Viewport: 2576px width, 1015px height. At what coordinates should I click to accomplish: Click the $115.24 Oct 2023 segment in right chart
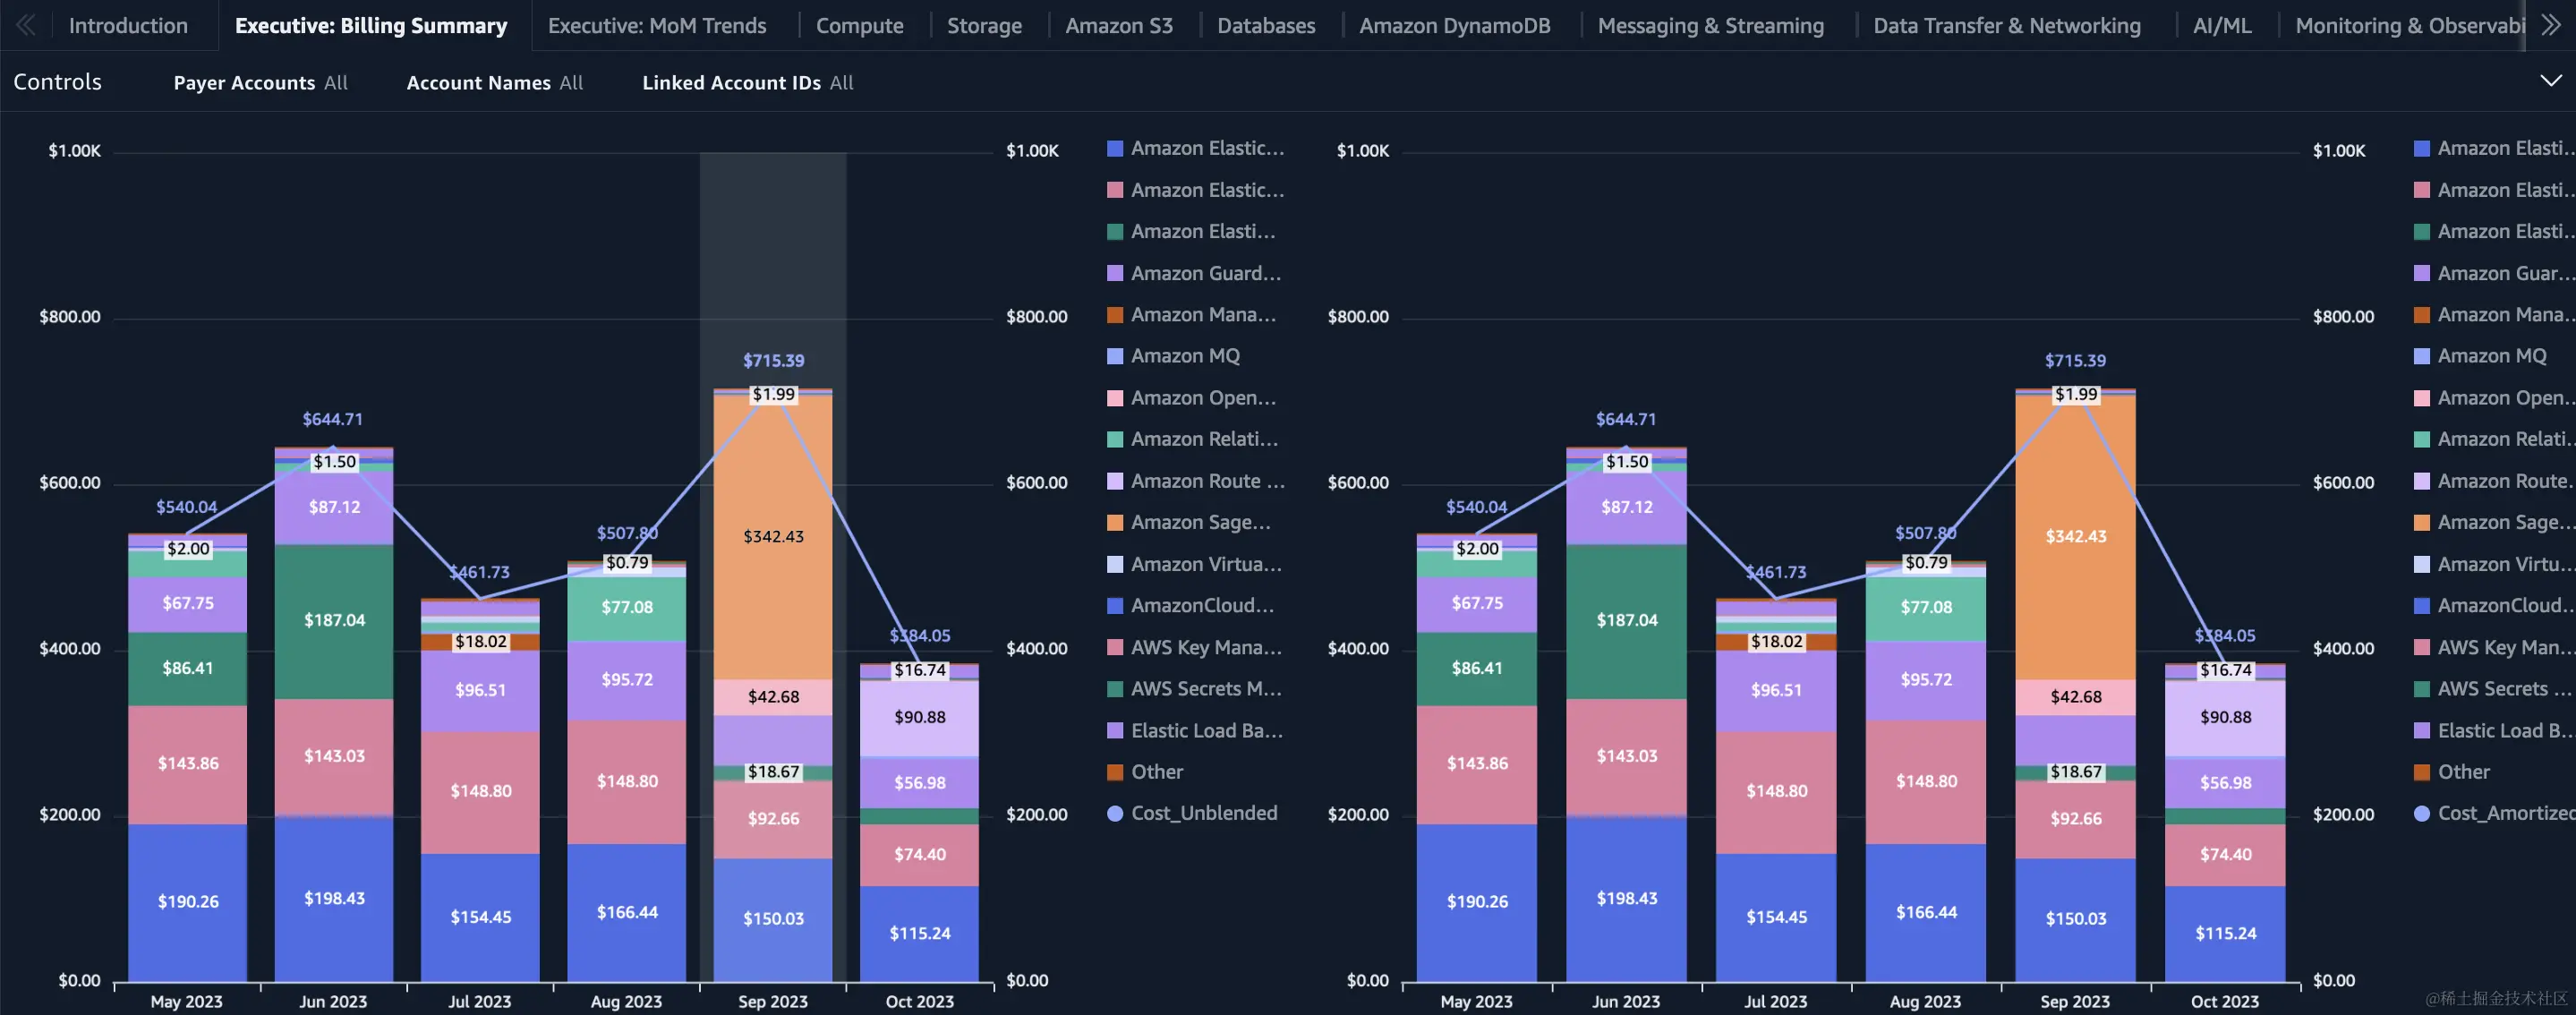(x=2225, y=933)
